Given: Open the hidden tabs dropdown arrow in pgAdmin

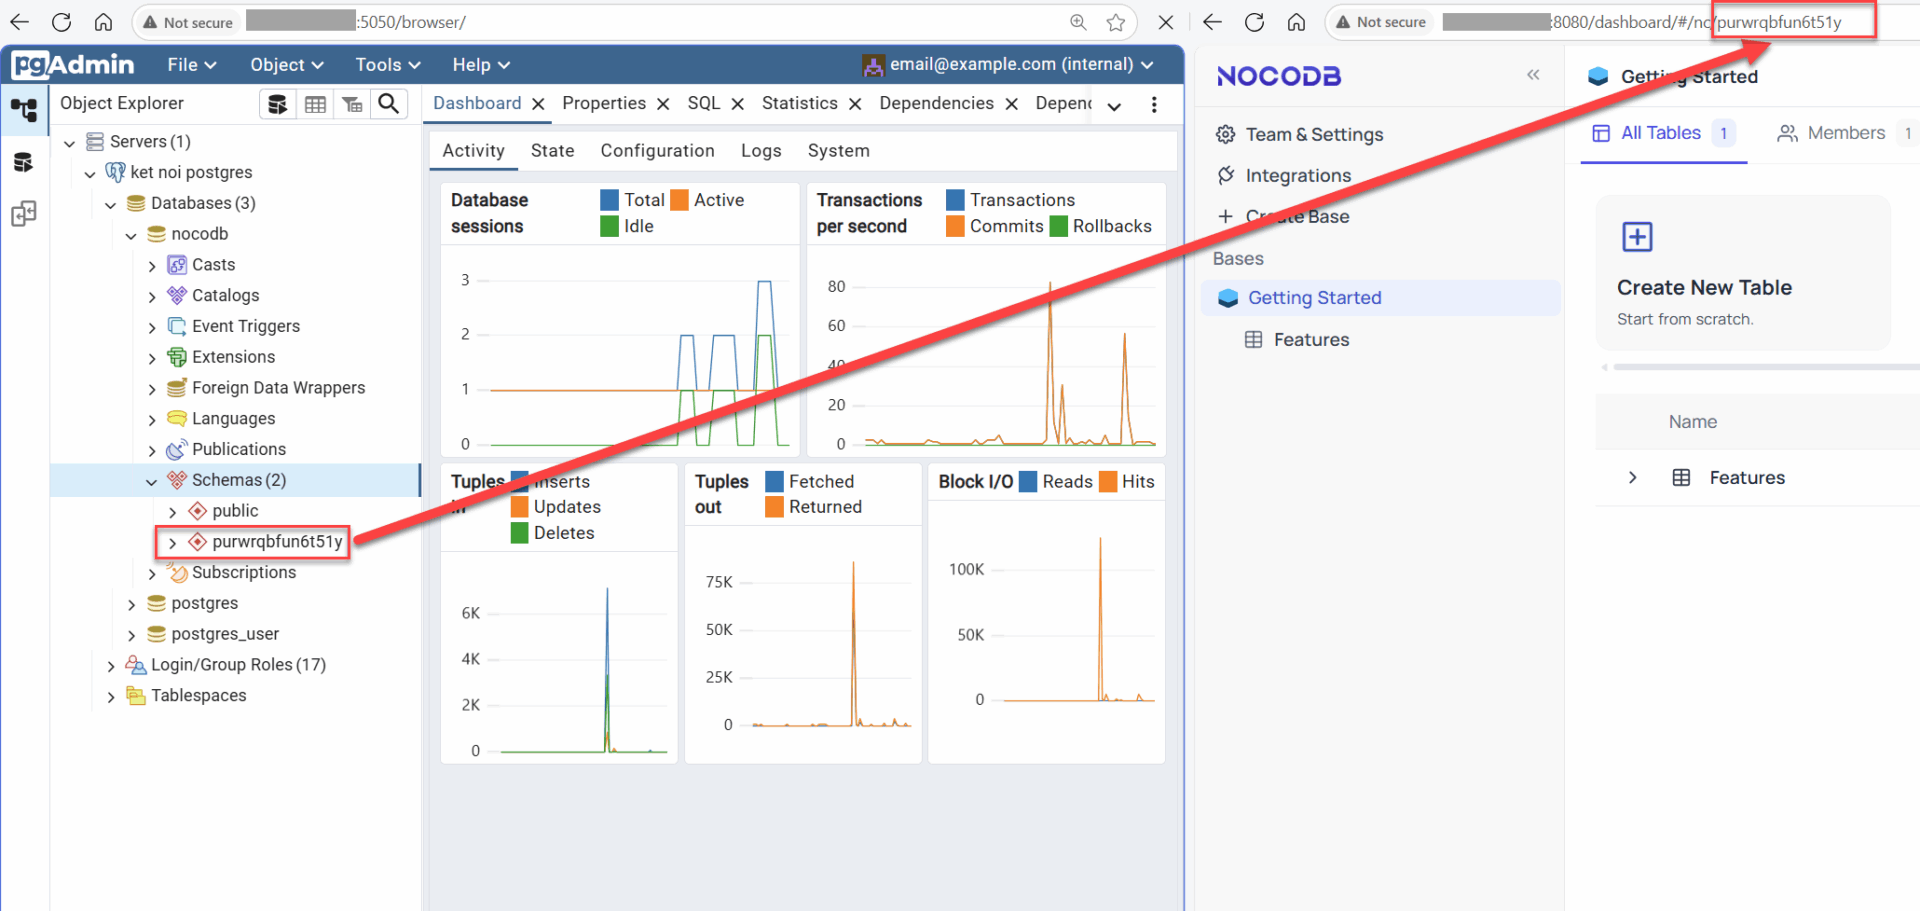Looking at the screenshot, I should (x=1114, y=106).
